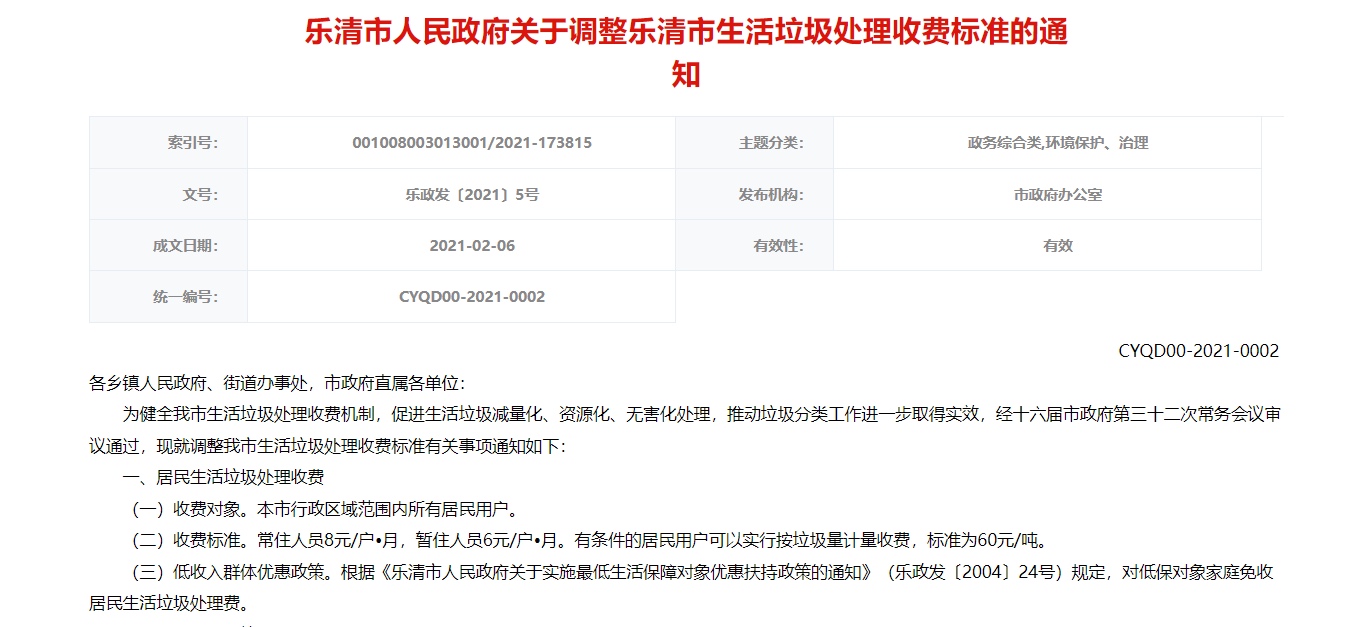Select the 市政府办公室 publisher value
This screenshot has height=627, width=1349.
1058,195
